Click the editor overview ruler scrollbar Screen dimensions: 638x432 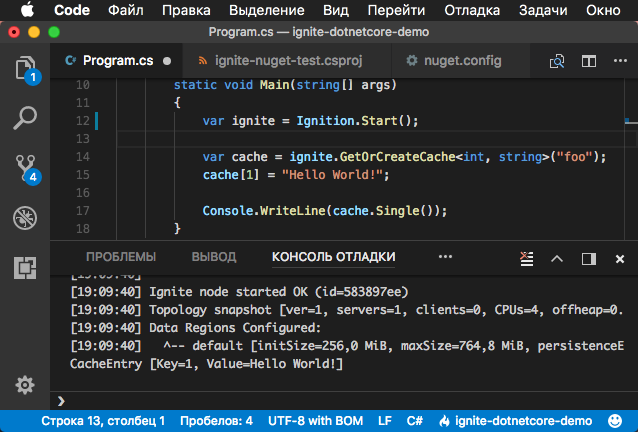coord(631,159)
